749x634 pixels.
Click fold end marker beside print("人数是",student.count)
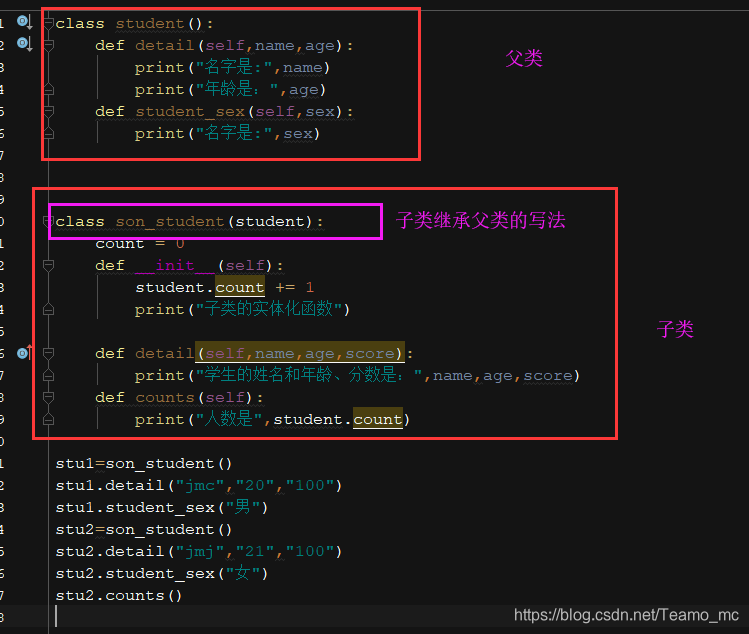(49, 419)
